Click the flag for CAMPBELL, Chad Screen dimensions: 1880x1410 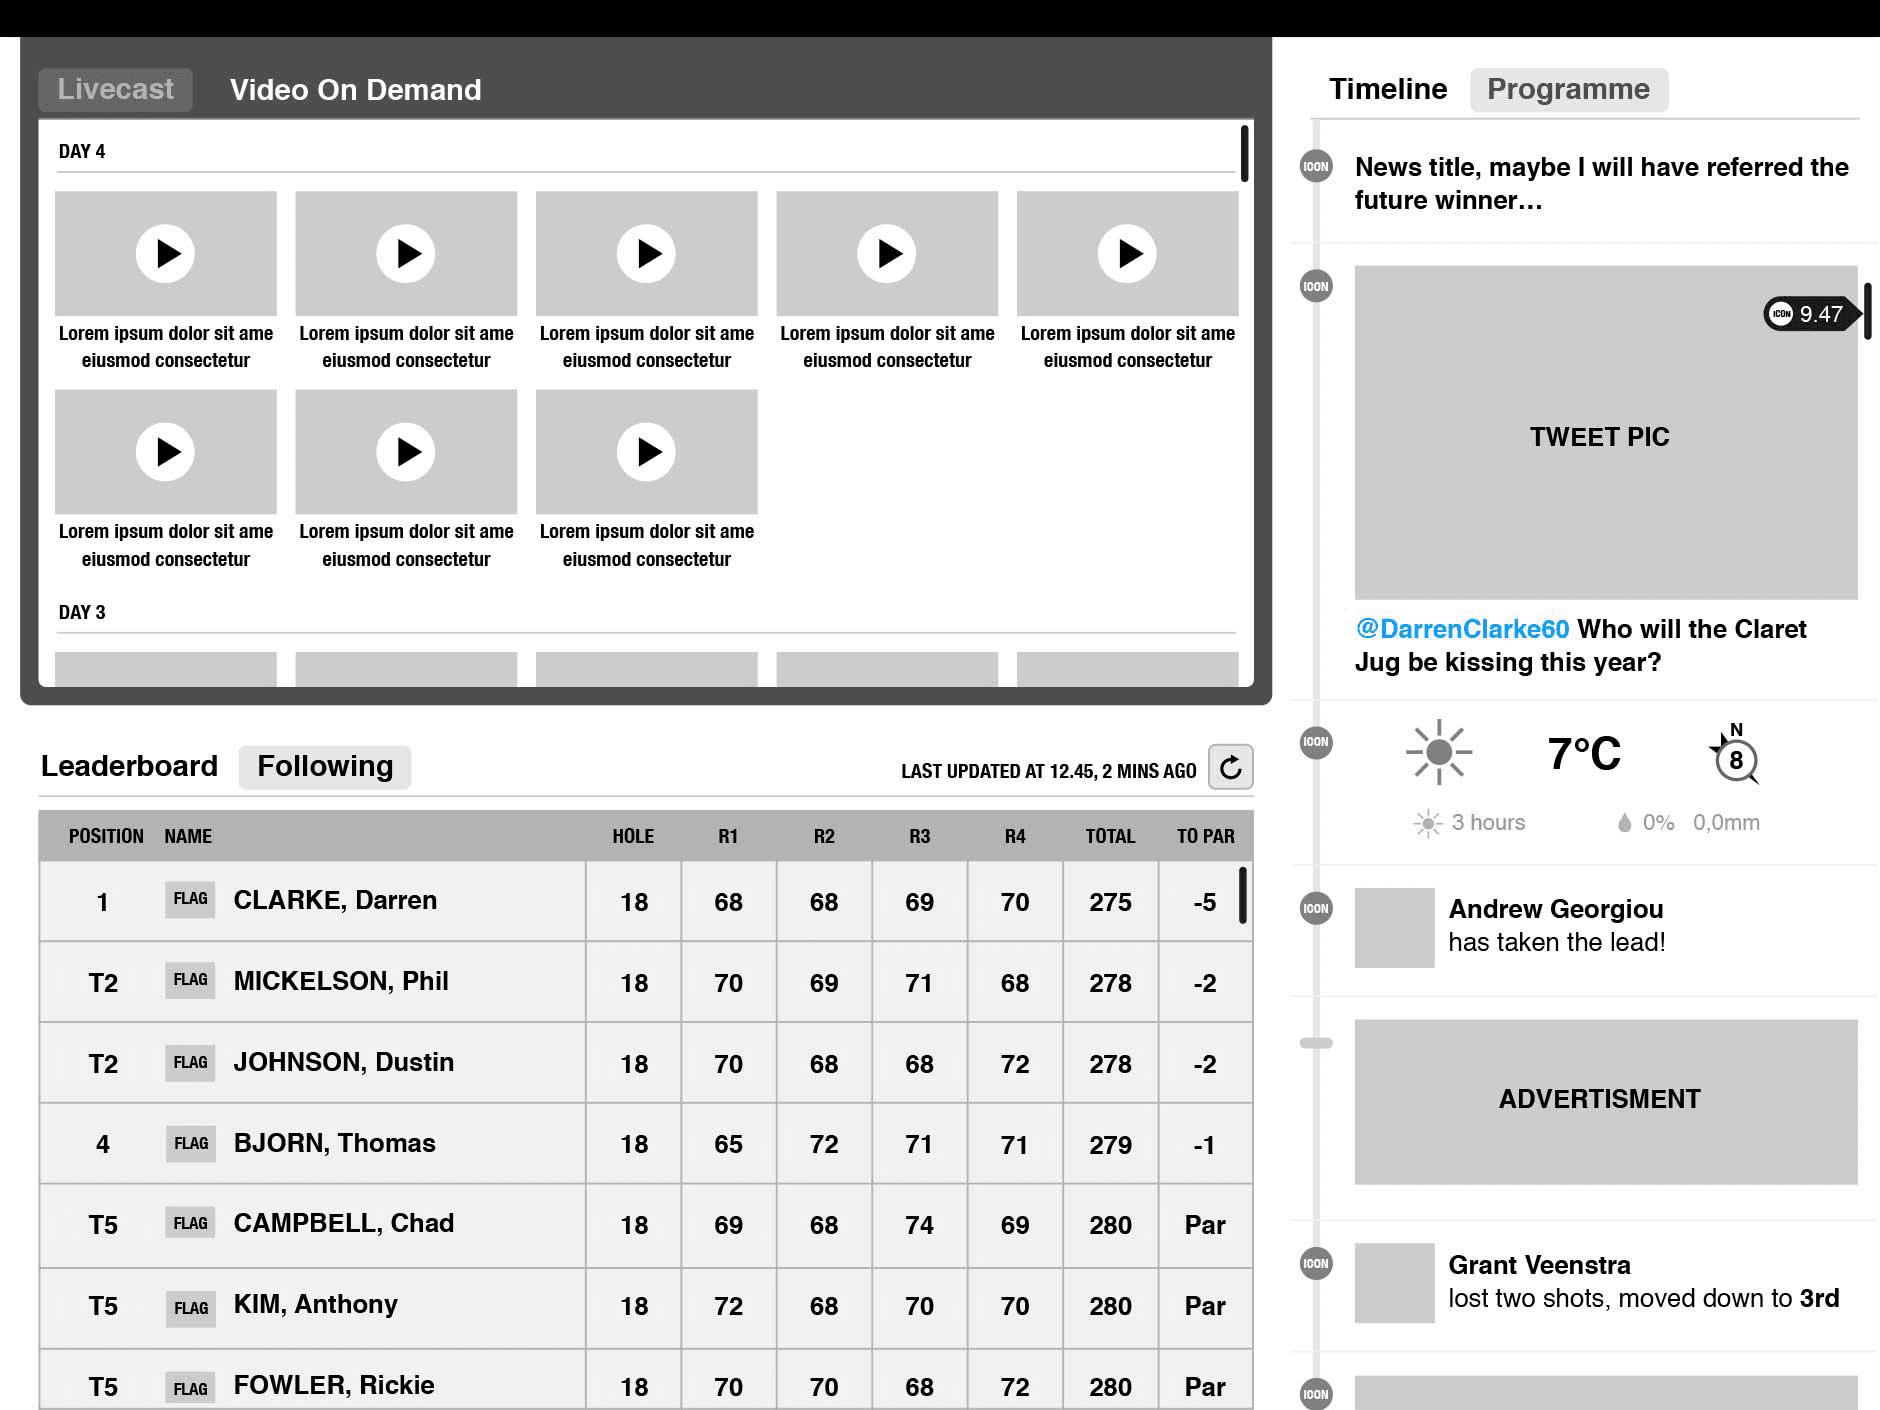[x=190, y=1223]
